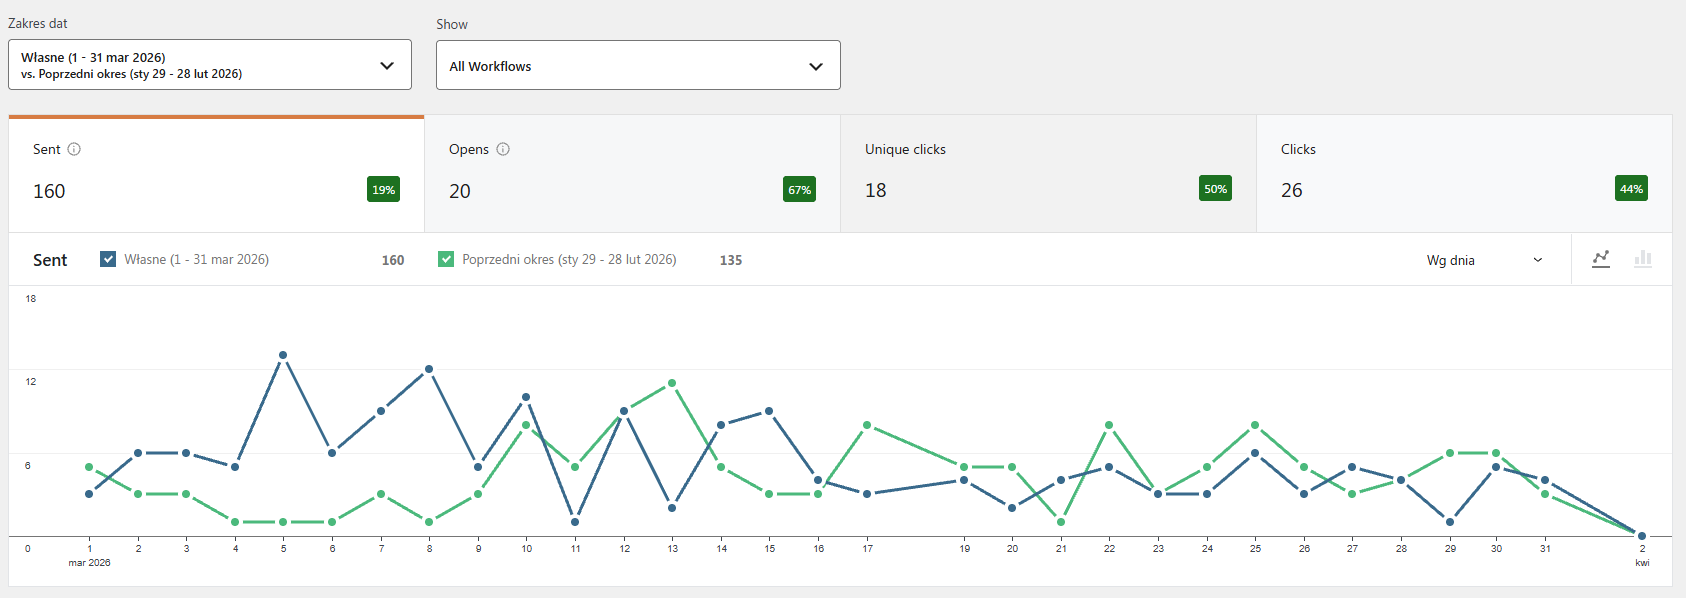Click the 19% change badge on Sent

coord(384,189)
